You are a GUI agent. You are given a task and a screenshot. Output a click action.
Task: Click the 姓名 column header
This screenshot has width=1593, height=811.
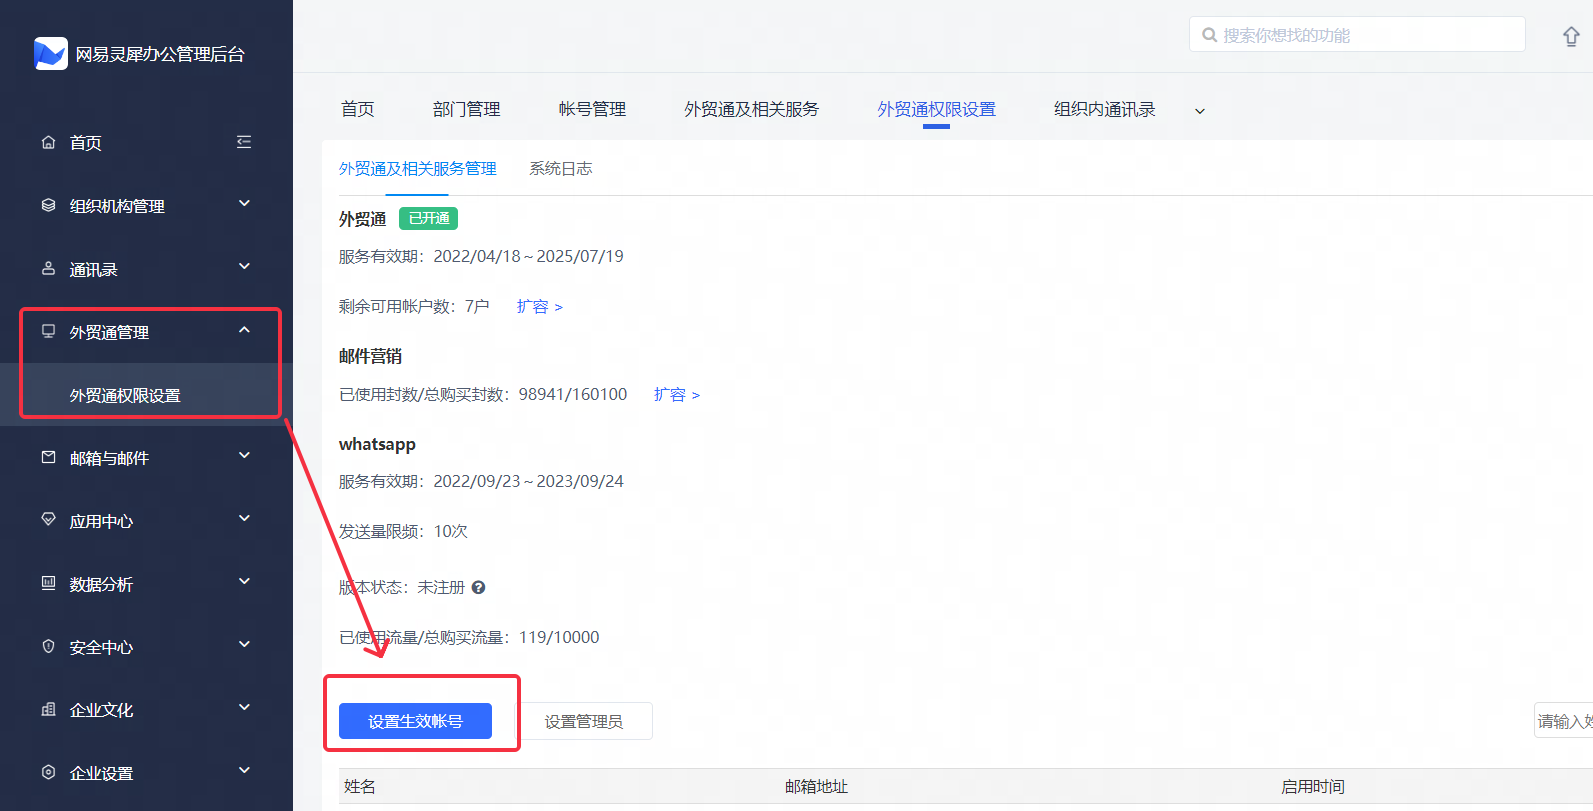360,787
